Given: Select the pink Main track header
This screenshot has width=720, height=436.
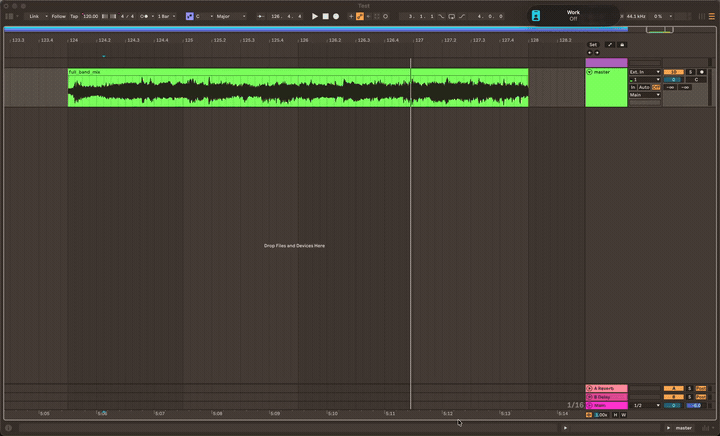Looking at the screenshot, I should pos(606,405).
